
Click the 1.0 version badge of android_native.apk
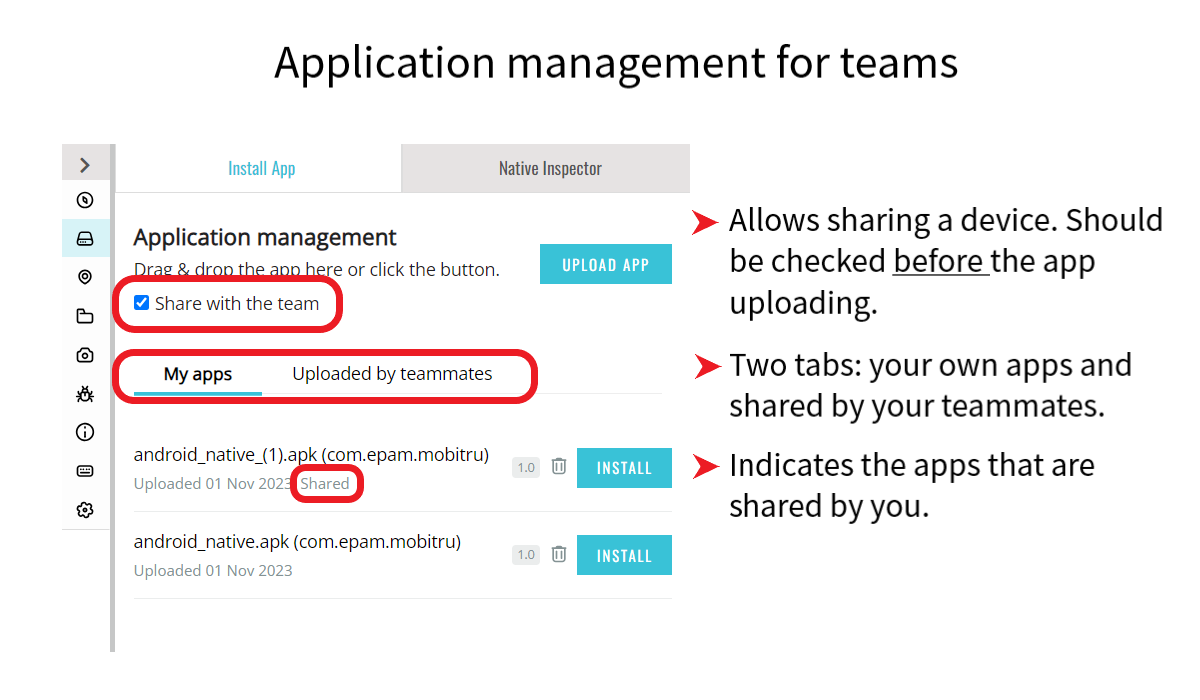click(x=526, y=554)
